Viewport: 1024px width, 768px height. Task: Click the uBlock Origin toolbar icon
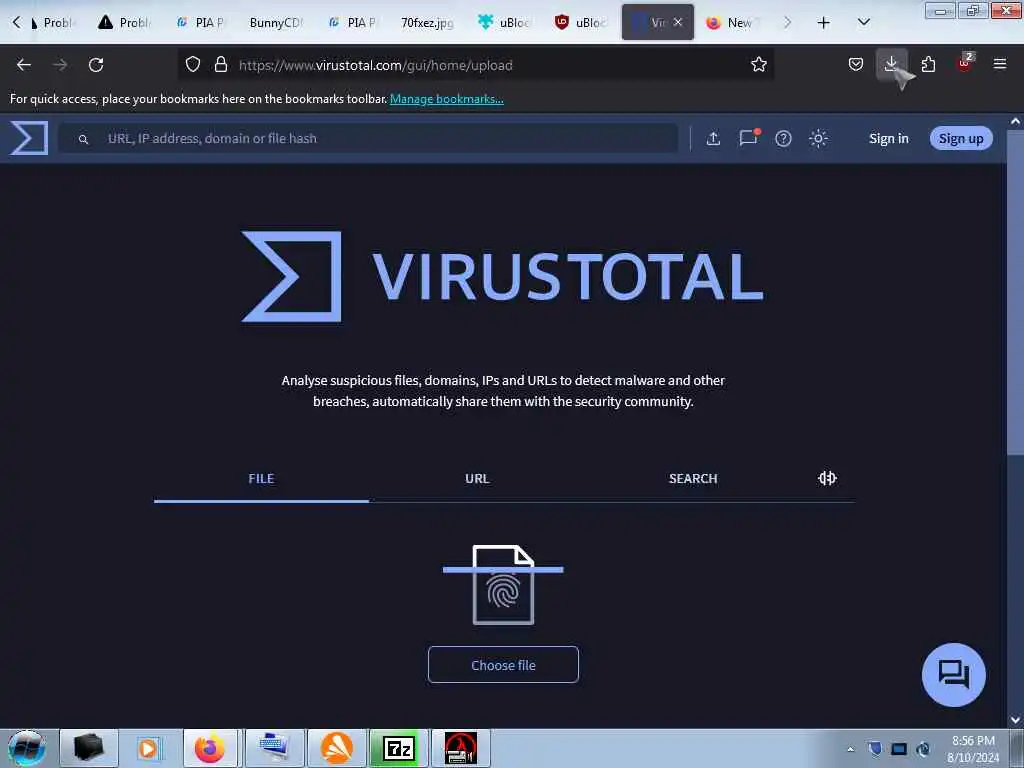click(964, 63)
